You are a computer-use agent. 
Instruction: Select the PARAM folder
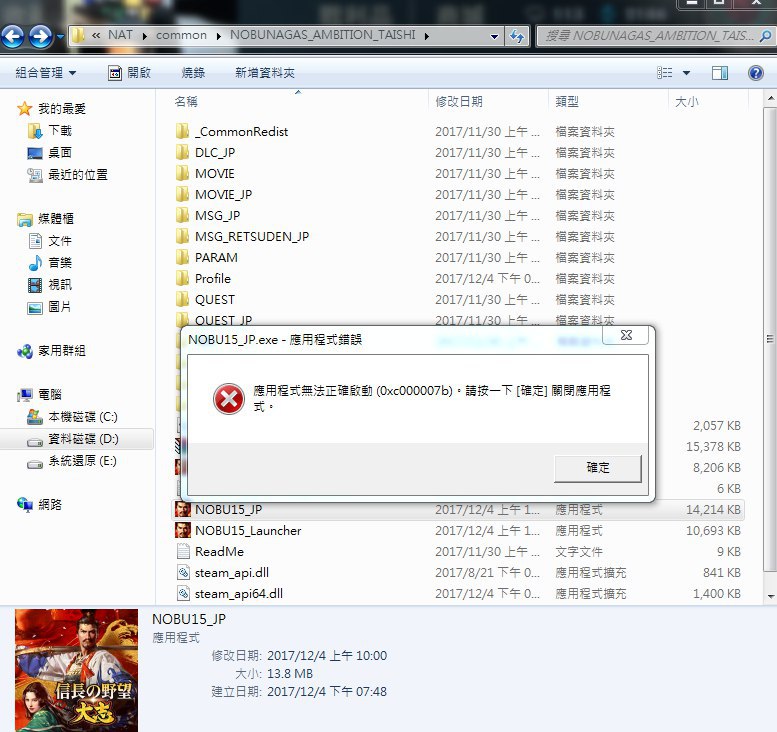tap(216, 258)
